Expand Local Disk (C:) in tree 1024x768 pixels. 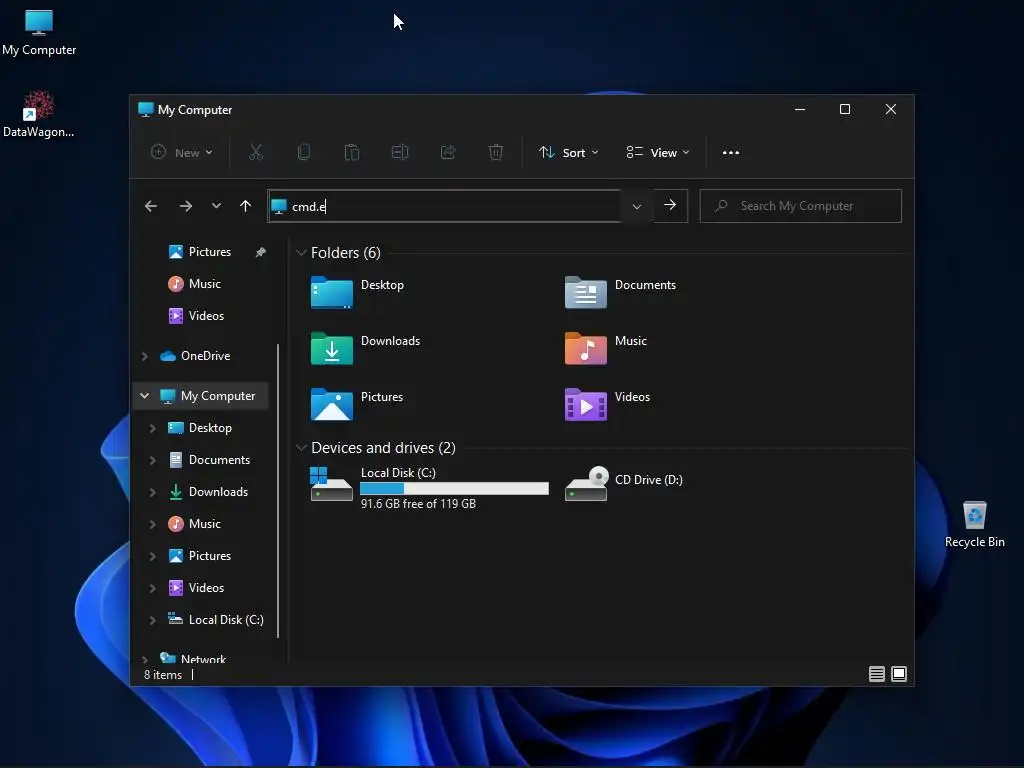152,620
